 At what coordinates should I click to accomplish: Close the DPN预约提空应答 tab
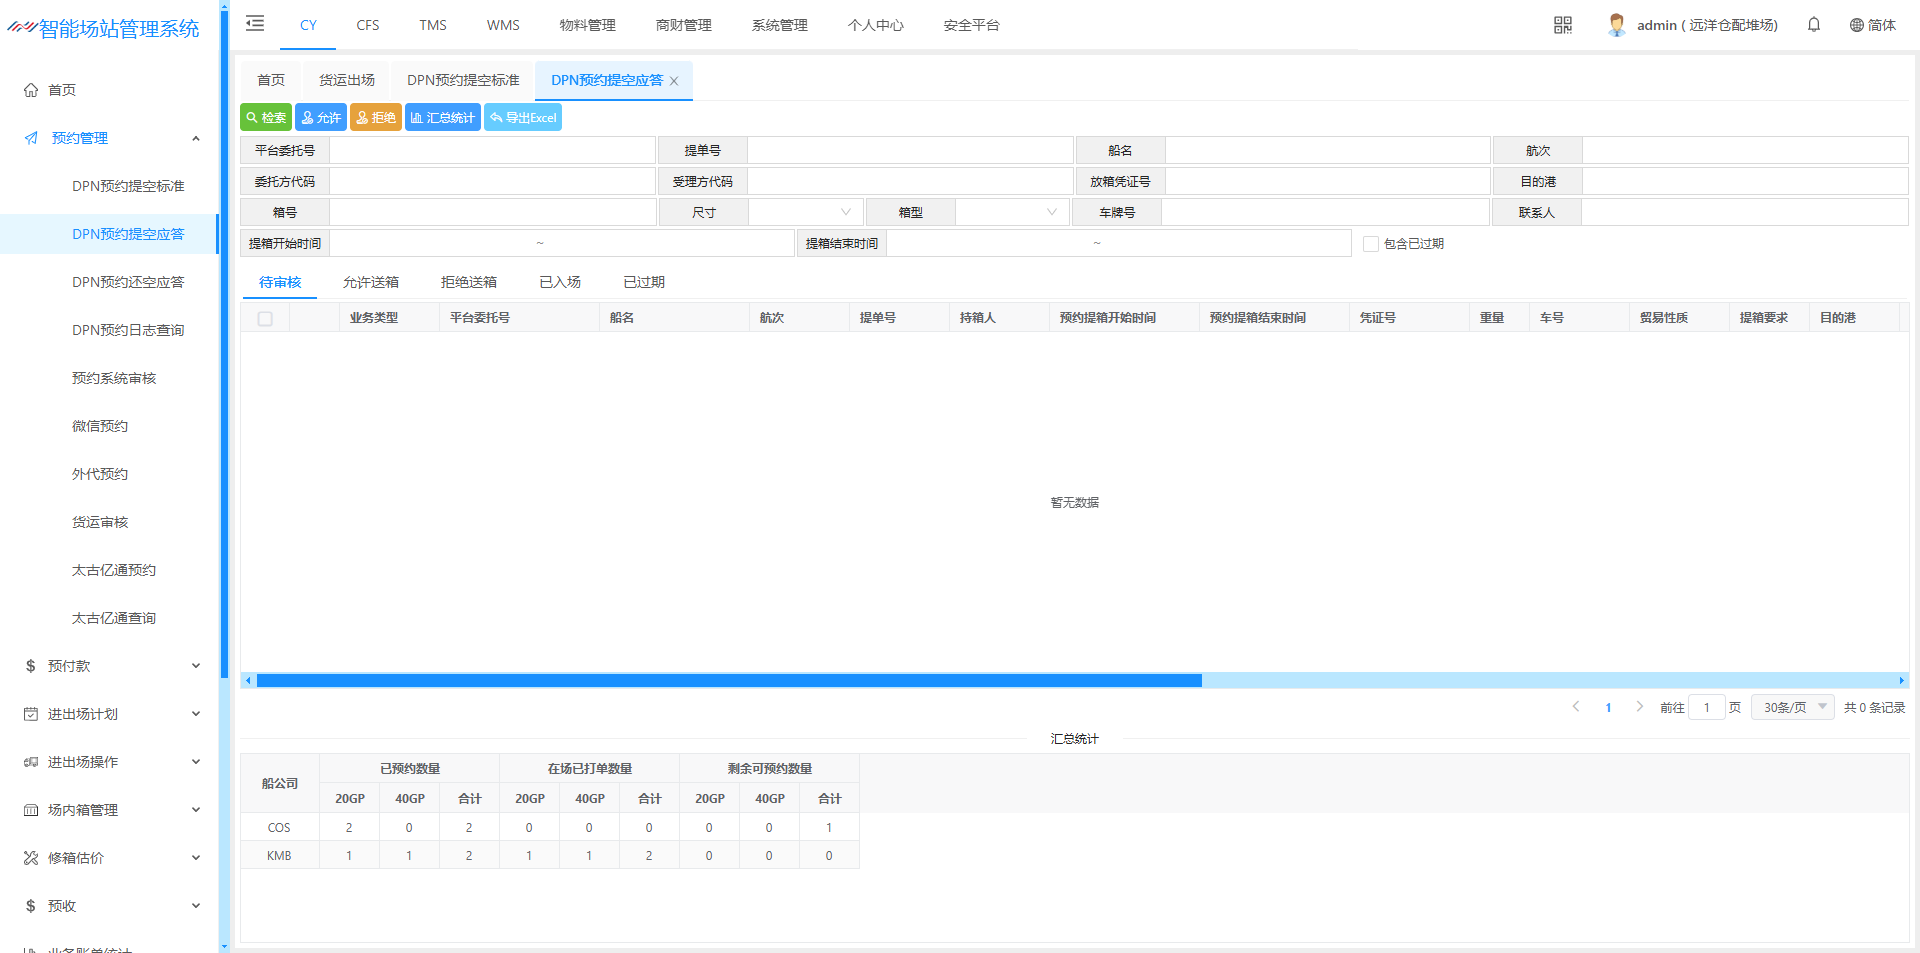(674, 81)
